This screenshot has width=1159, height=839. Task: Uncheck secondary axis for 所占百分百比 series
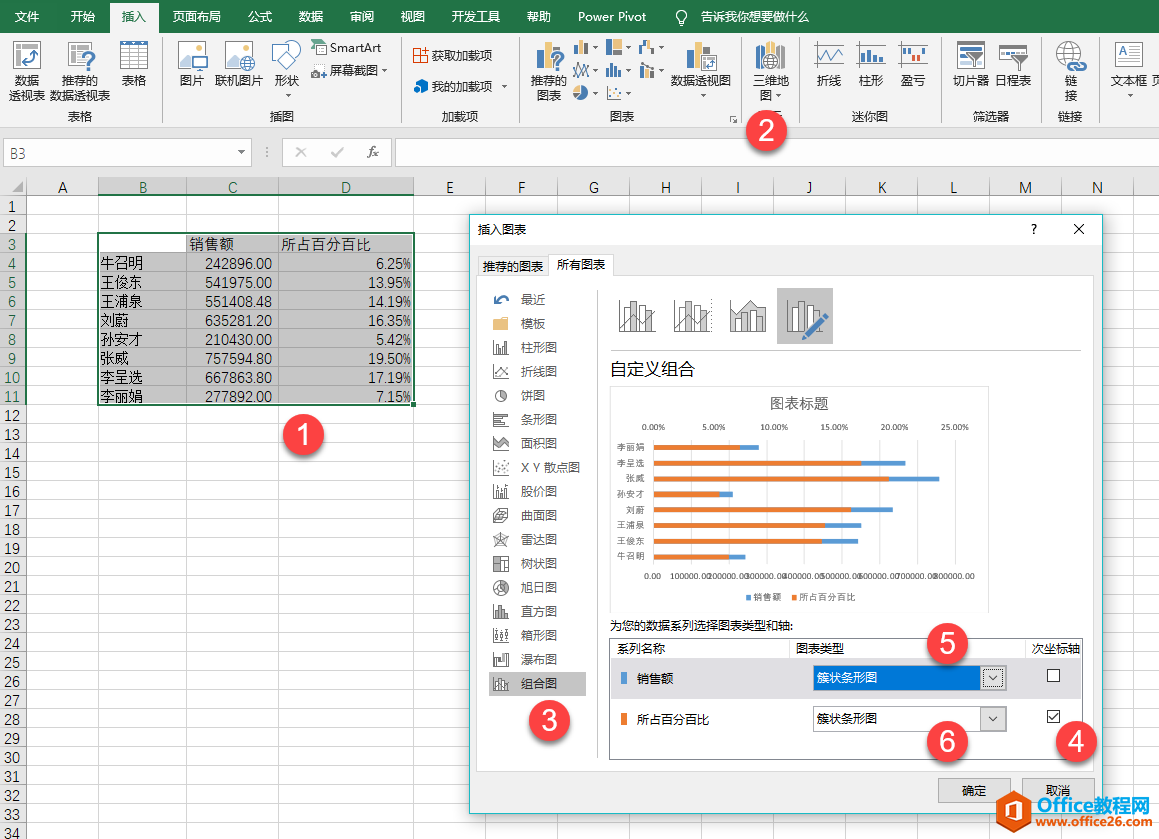point(1053,716)
